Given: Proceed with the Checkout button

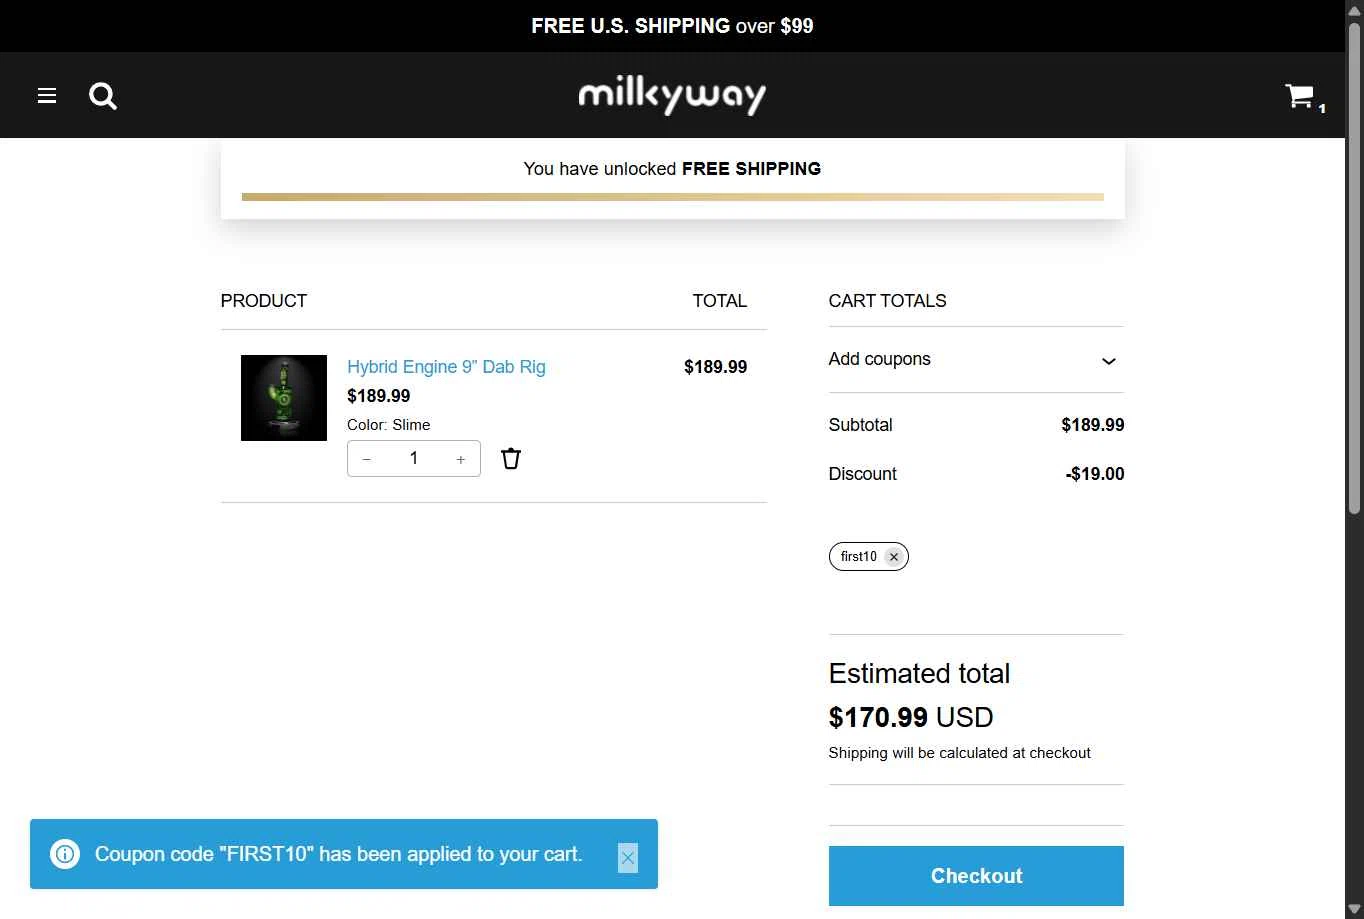Looking at the screenshot, I should [x=976, y=876].
